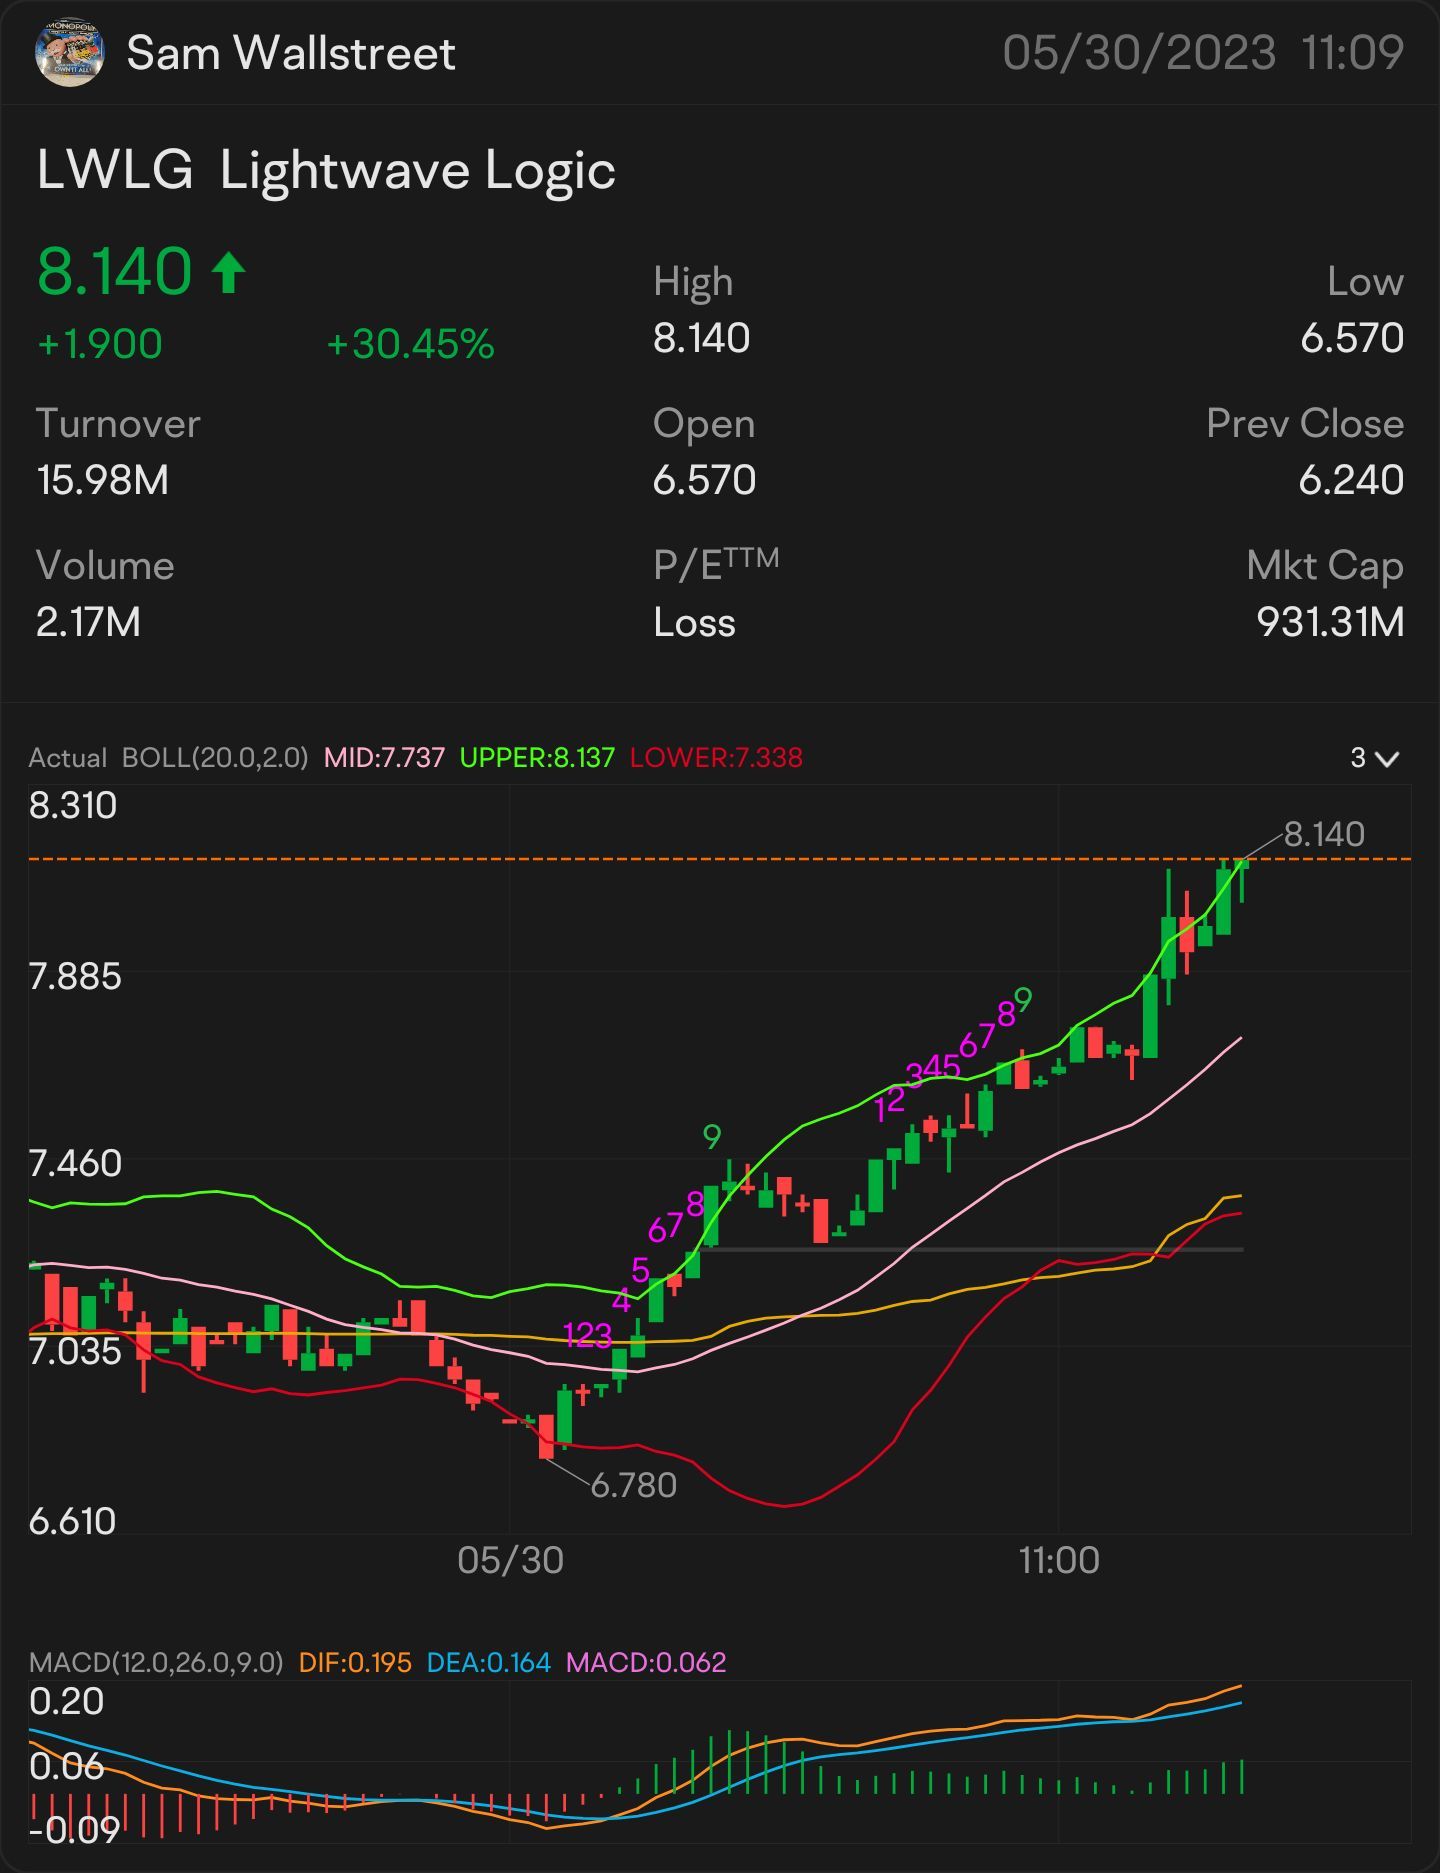Tap the 7.885 price axis label
Screen dimensions: 1440x1873
click(75, 976)
